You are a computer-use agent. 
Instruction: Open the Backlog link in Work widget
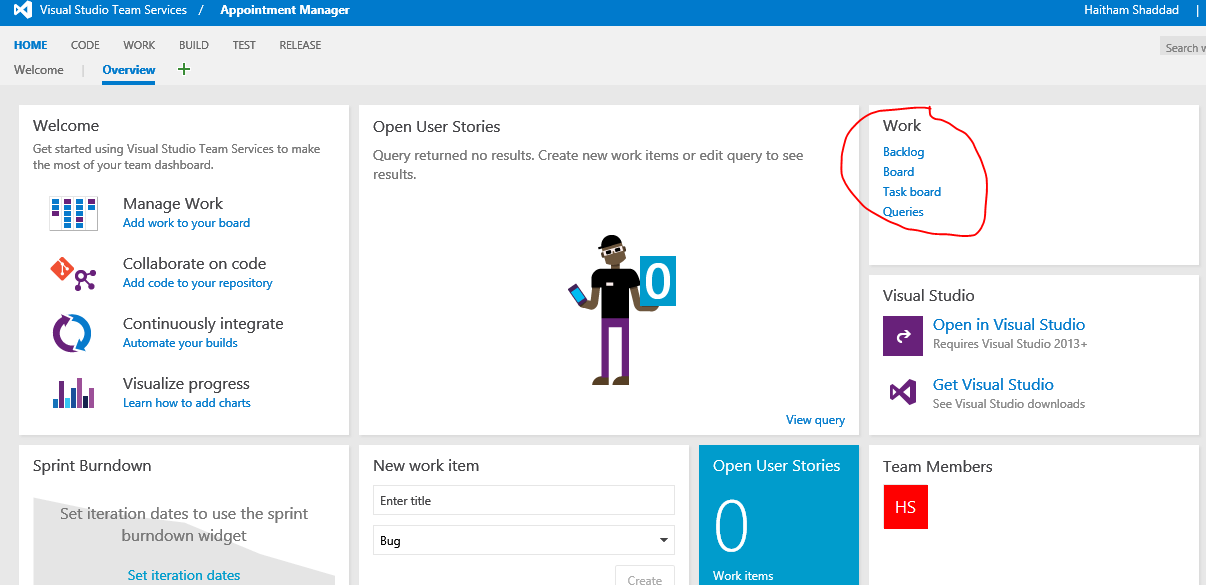(903, 151)
